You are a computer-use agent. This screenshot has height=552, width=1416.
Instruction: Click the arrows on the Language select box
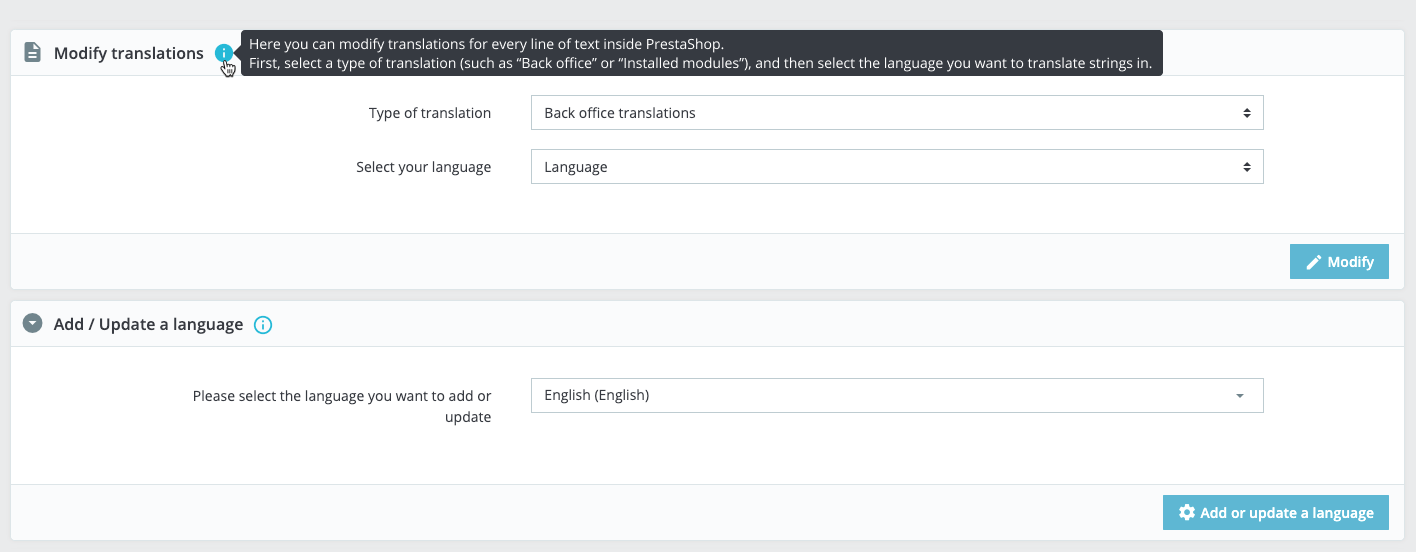pyautogui.click(x=1247, y=167)
